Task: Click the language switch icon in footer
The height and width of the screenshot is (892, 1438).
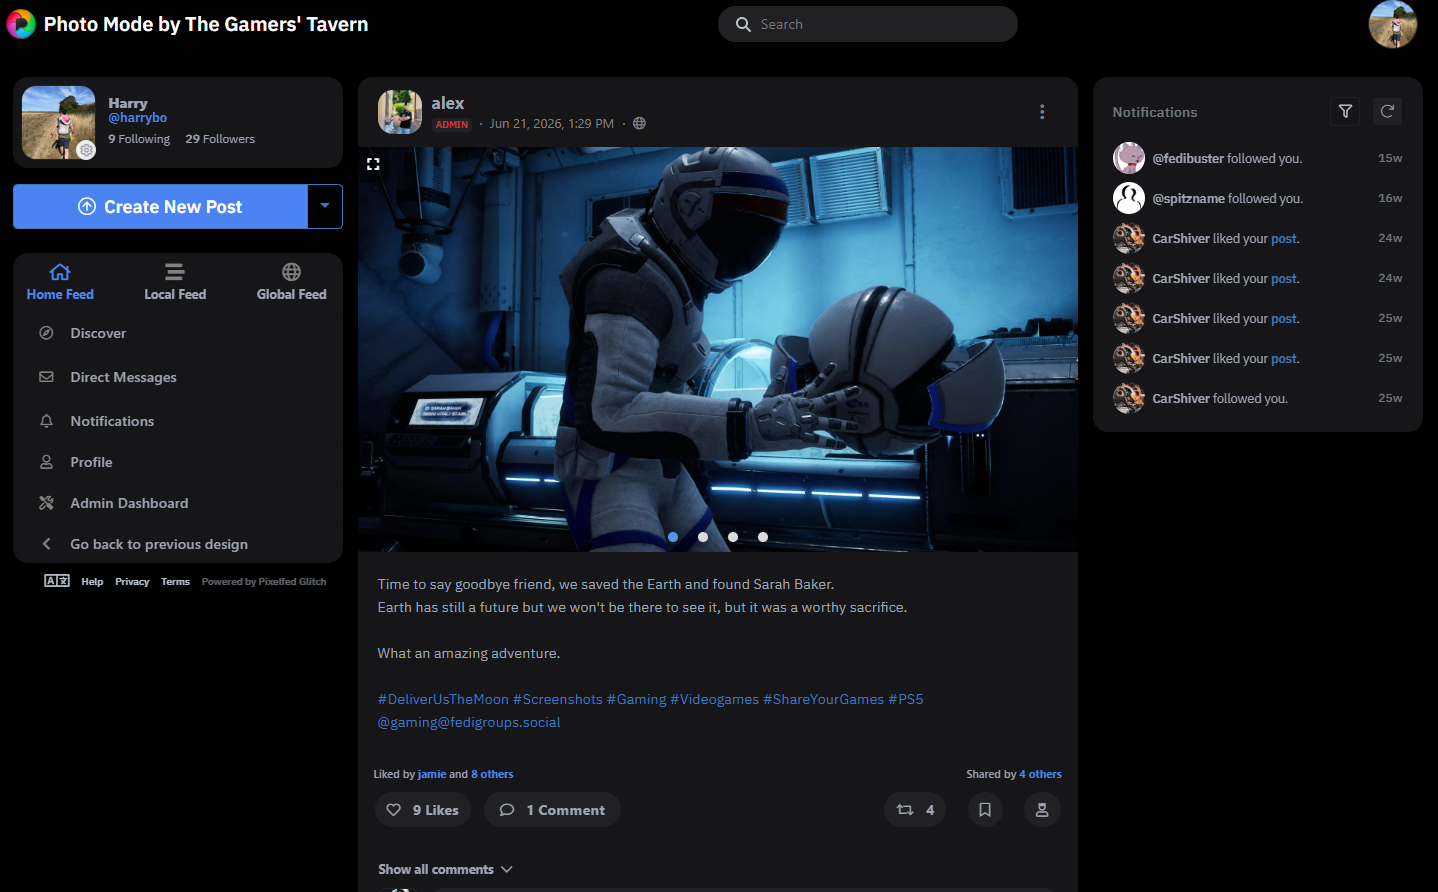Action: tap(57, 581)
